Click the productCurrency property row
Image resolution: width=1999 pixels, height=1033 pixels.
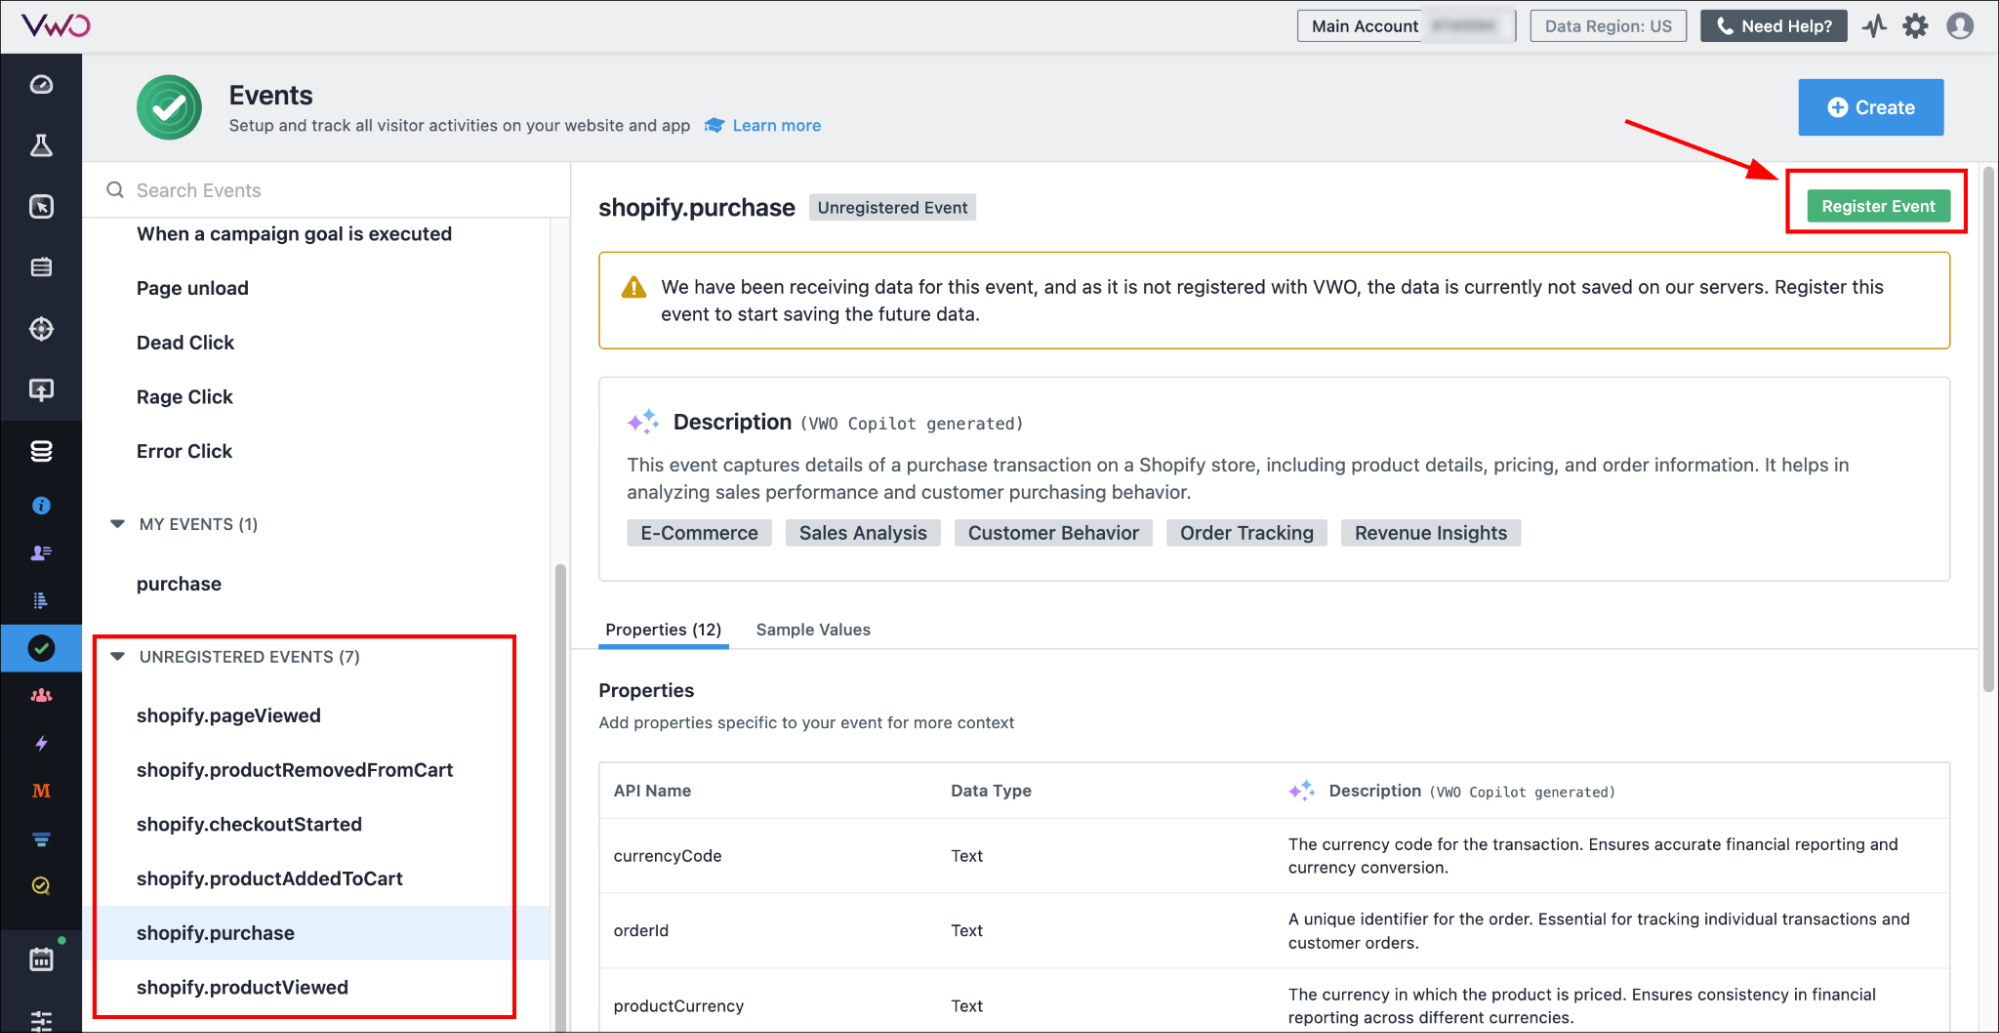pos(1274,1002)
